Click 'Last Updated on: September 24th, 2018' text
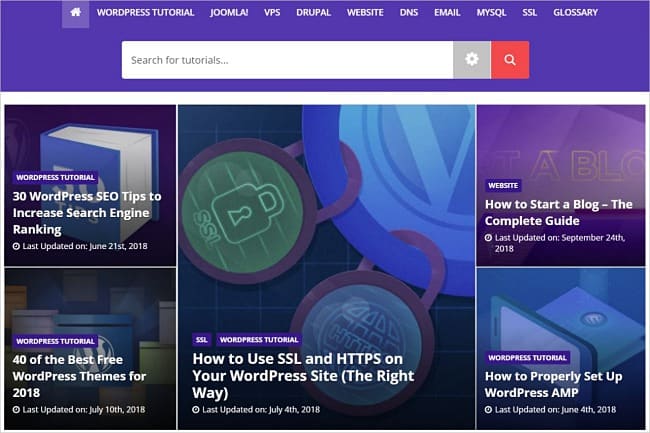 [560, 243]
